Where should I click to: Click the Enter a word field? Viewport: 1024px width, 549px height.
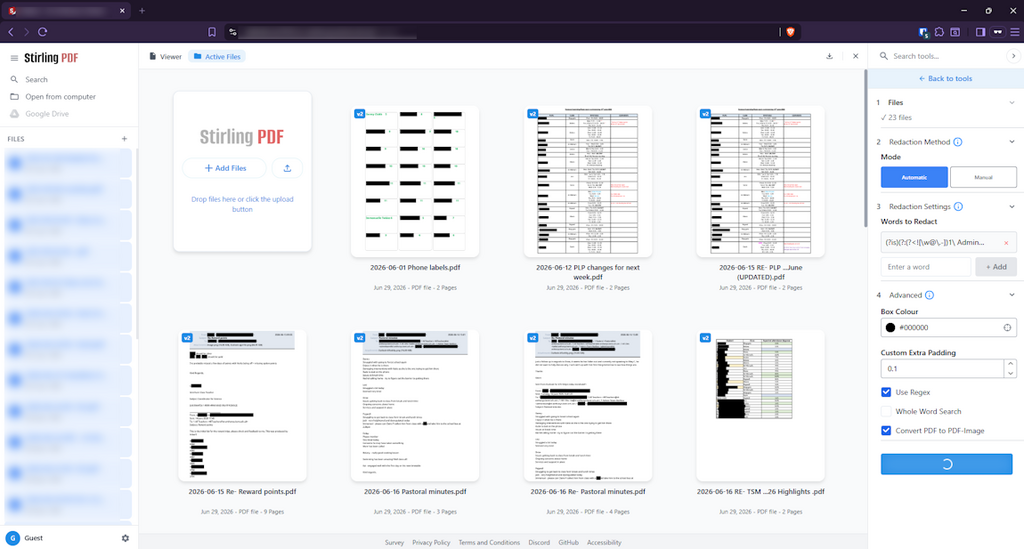pos(926,267)
